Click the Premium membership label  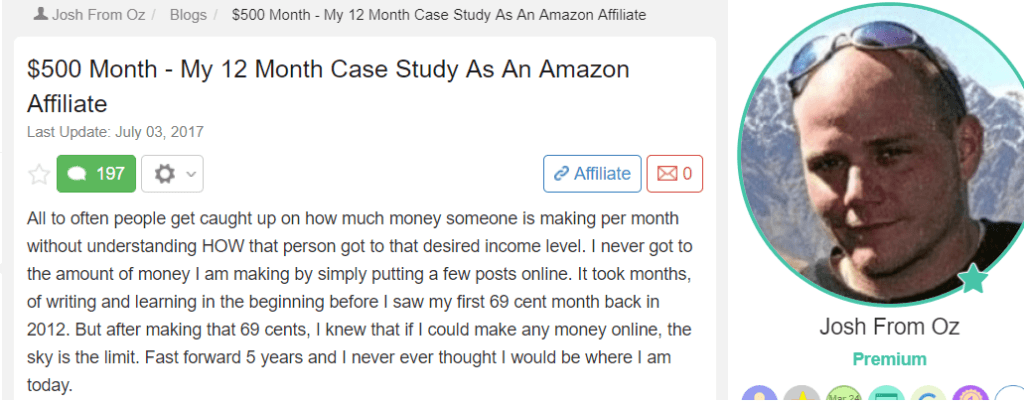[875, 359]
